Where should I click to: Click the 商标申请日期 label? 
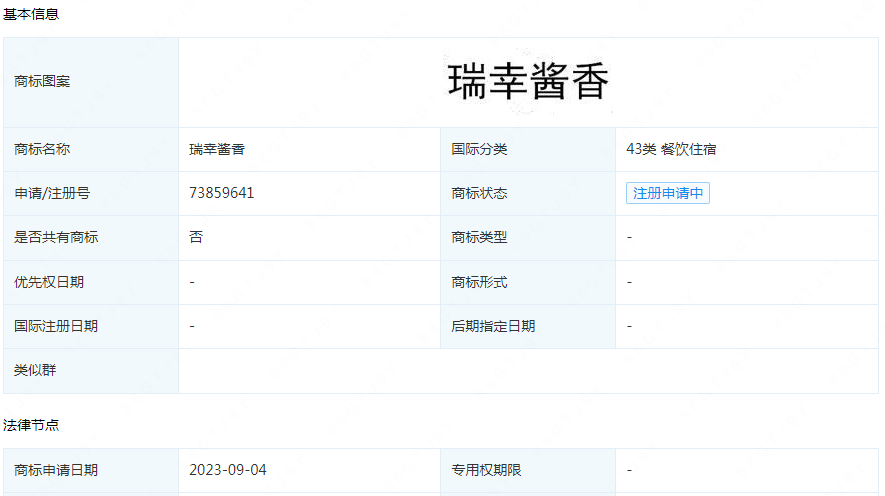click(x=56, y=470)
